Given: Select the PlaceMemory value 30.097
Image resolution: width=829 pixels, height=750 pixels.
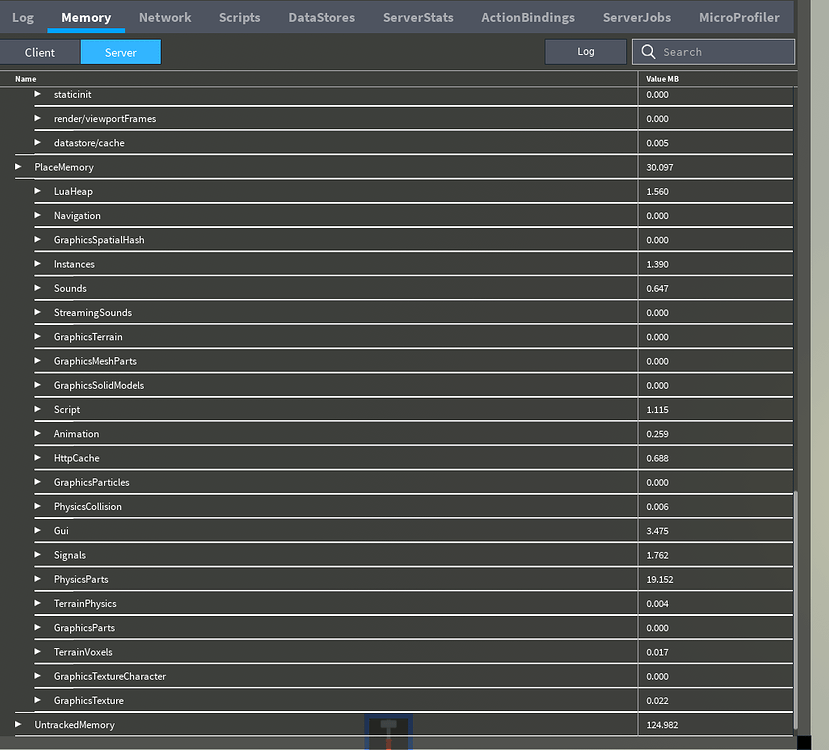Looking at the screenshot, I should (x=660, y=167).
